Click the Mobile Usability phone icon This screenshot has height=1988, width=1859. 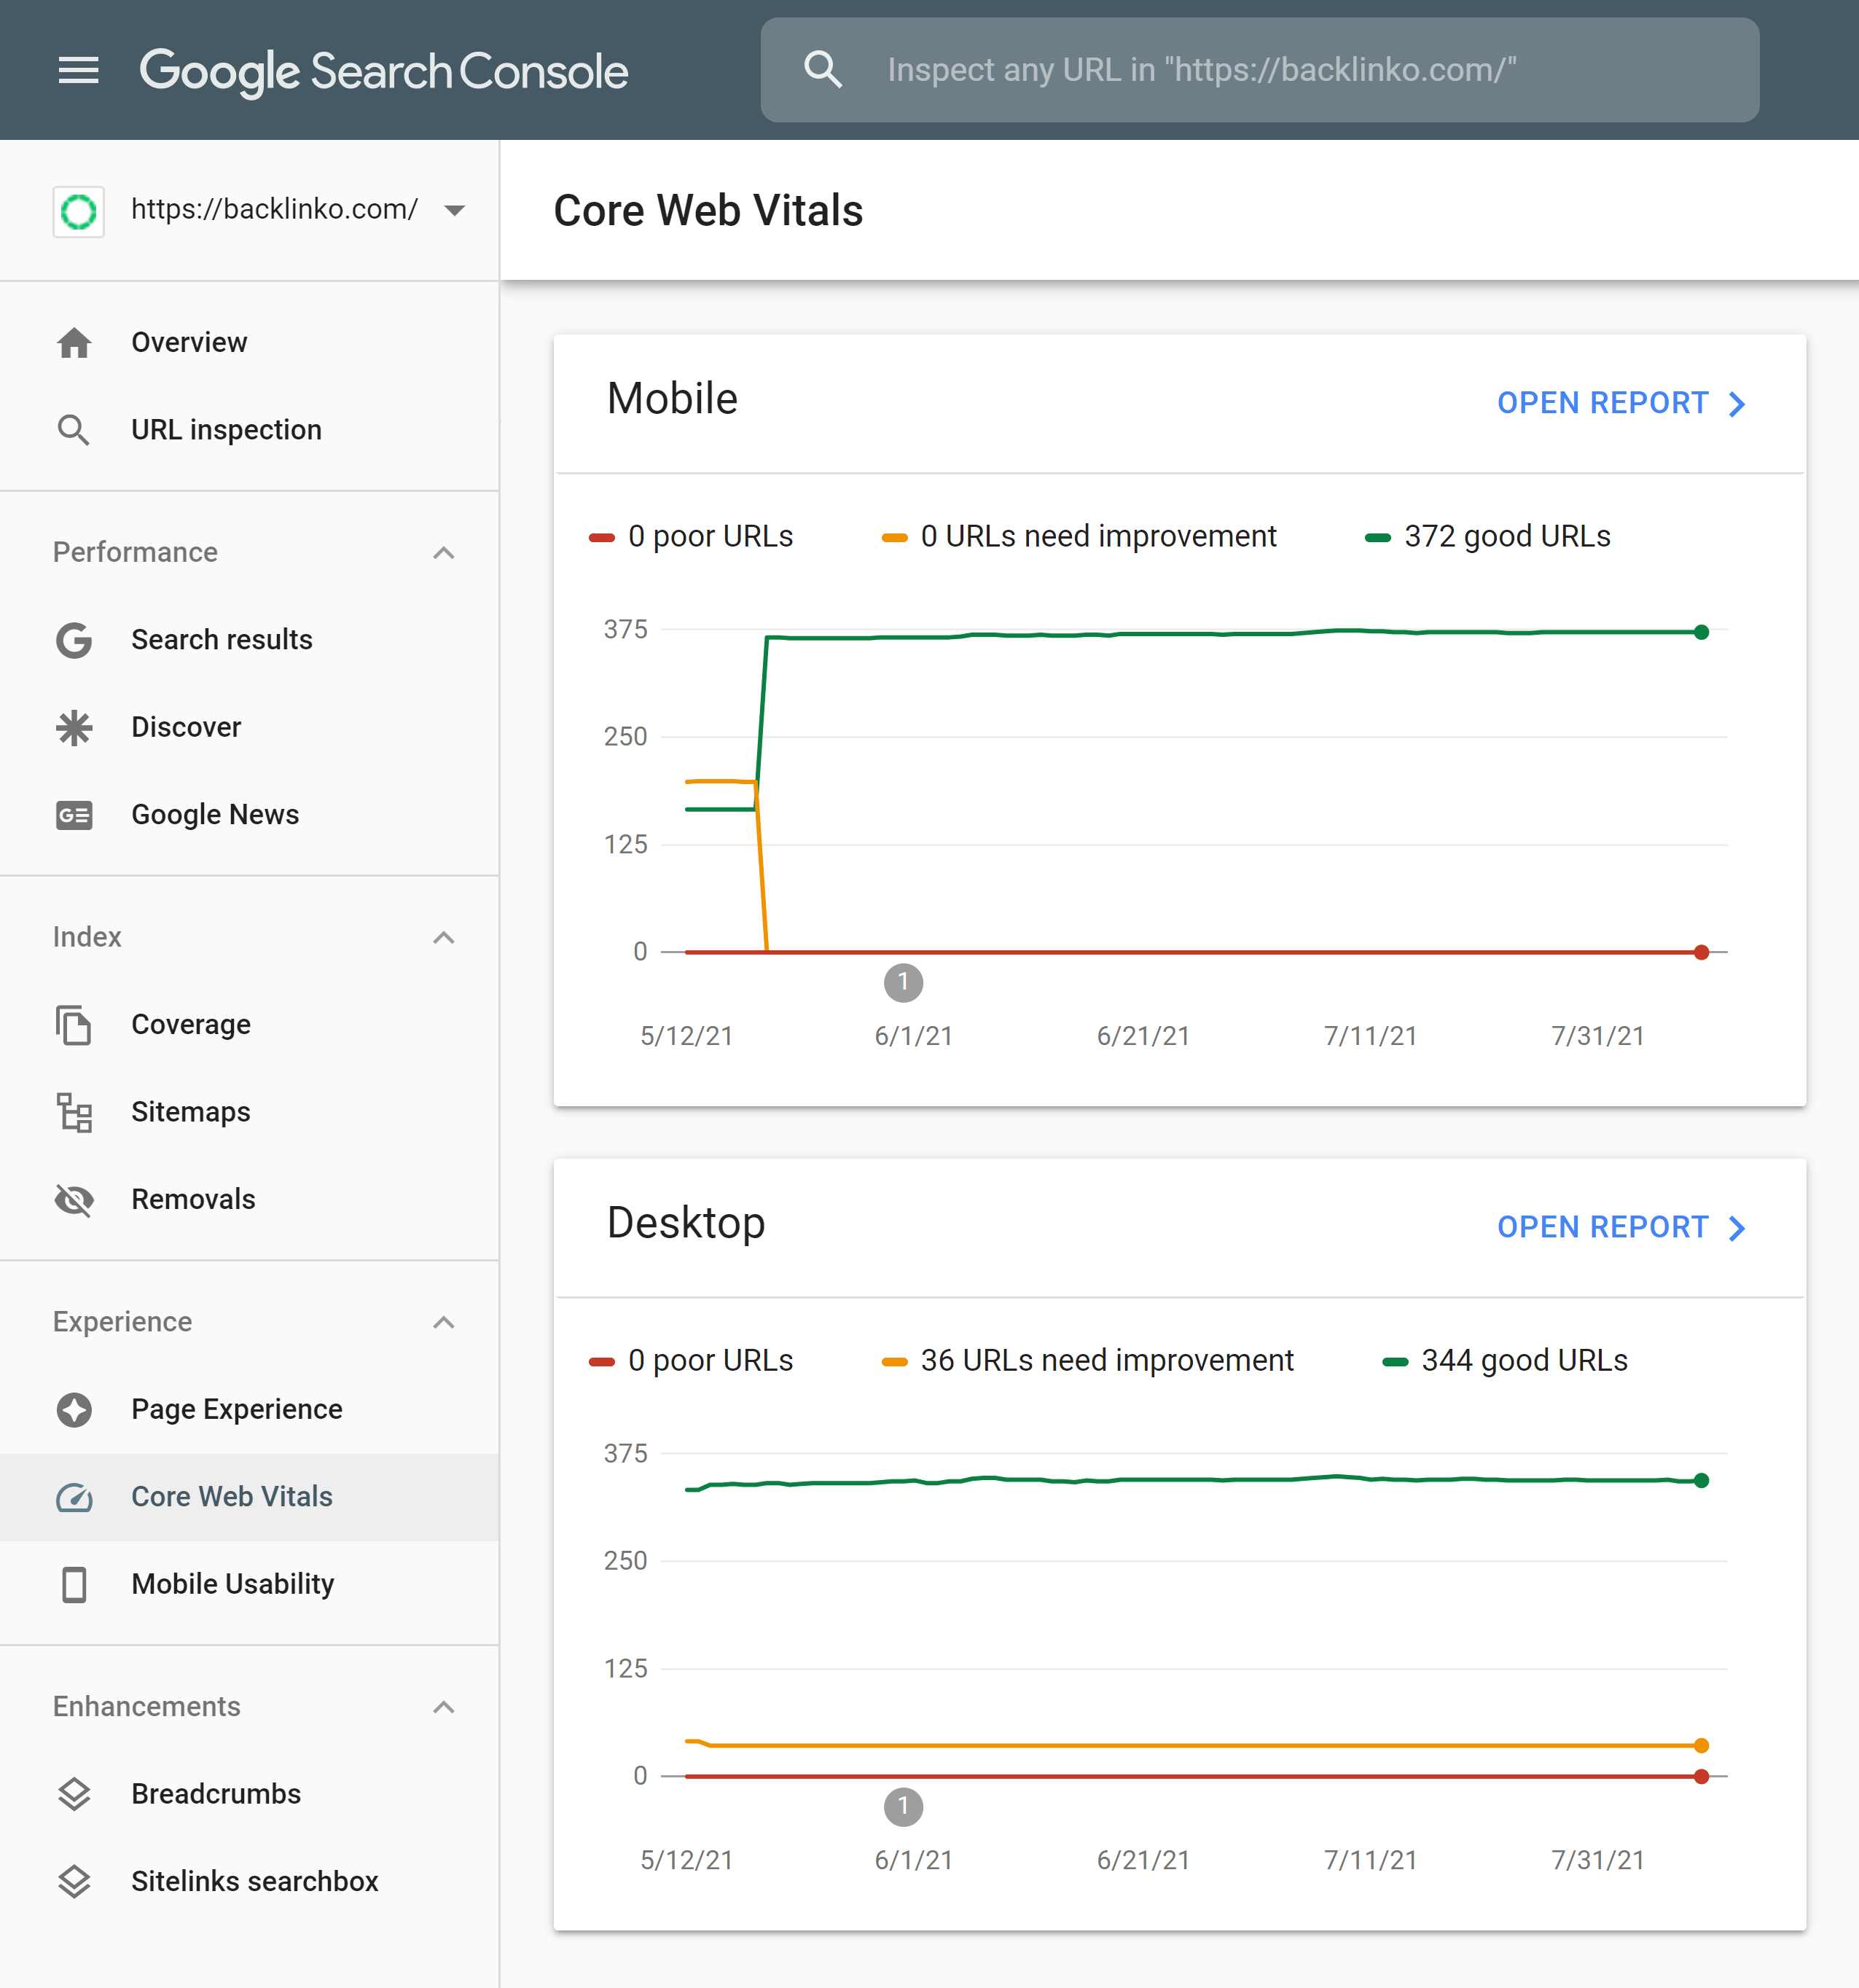(74, 1584)
